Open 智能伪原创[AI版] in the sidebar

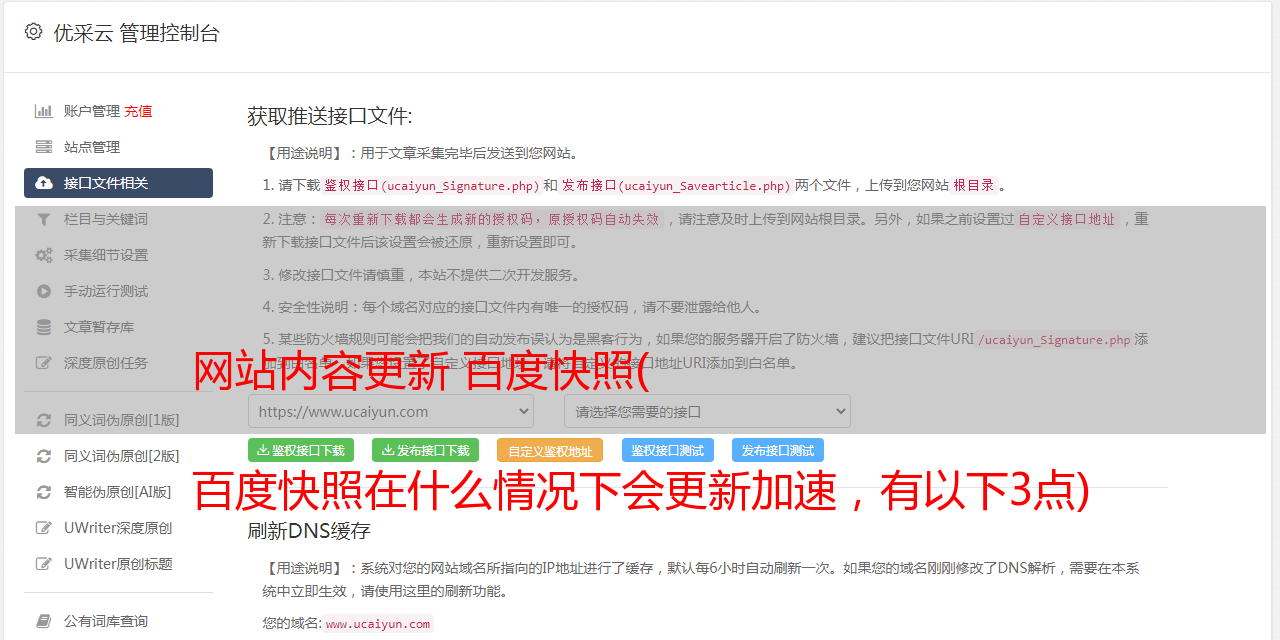(118, 492)
